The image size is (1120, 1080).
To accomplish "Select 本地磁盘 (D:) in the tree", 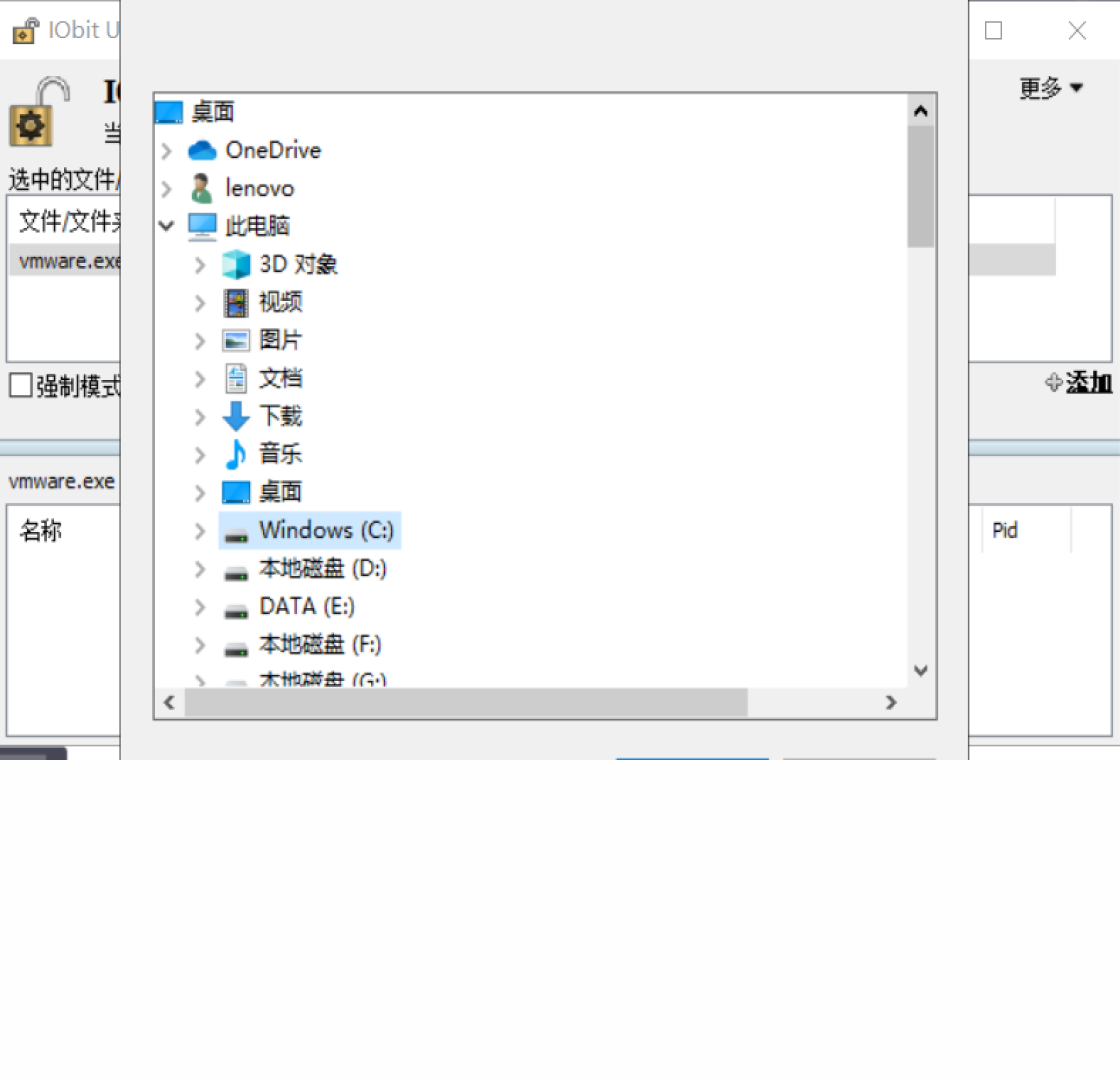I will tap(323, 569).
